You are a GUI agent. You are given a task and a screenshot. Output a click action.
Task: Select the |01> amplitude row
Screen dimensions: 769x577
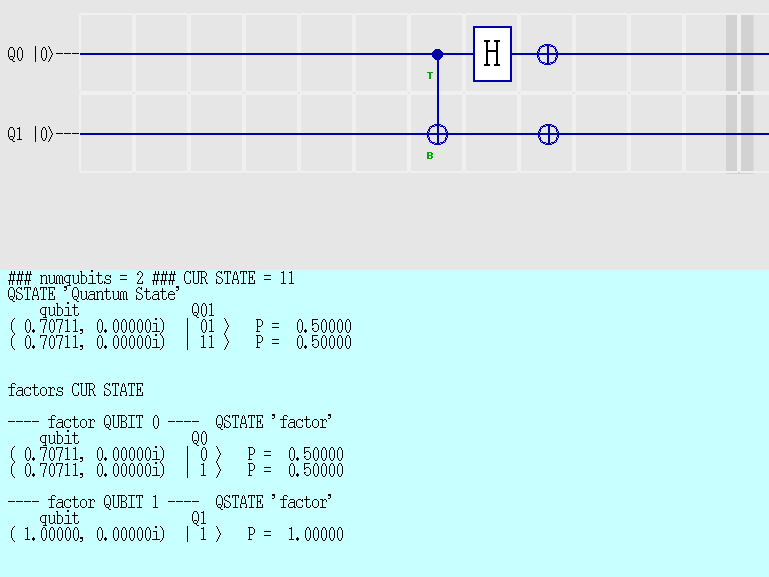(180, 326)
